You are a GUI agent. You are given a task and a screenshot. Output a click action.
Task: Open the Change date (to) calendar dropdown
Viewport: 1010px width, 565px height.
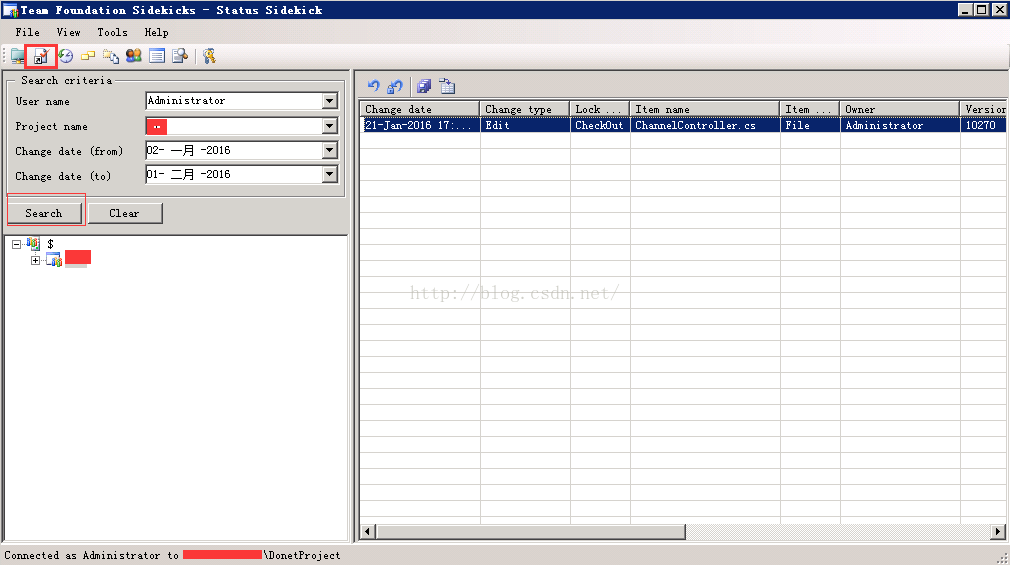pos(330,174)
